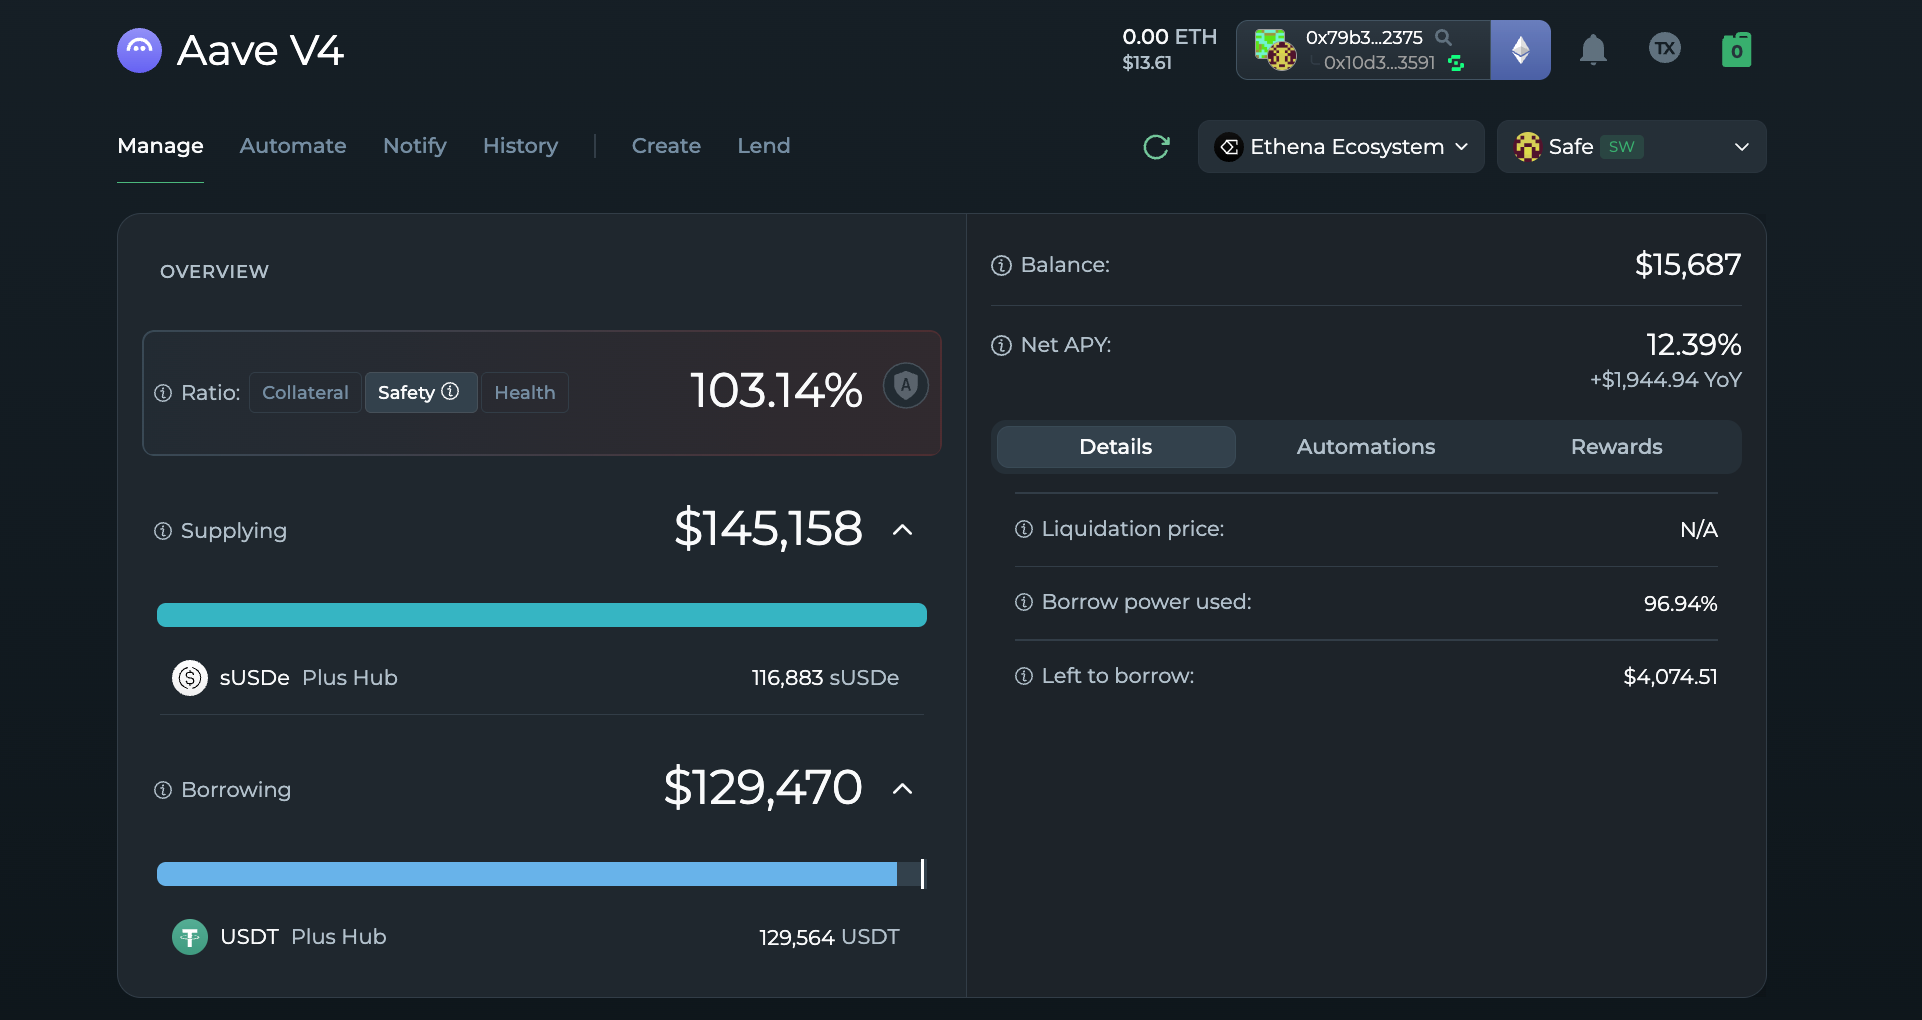This screenshot has height=1020, width=1922.
Task: Switch ratio display to Health
Action: click(x=525, y=392)
